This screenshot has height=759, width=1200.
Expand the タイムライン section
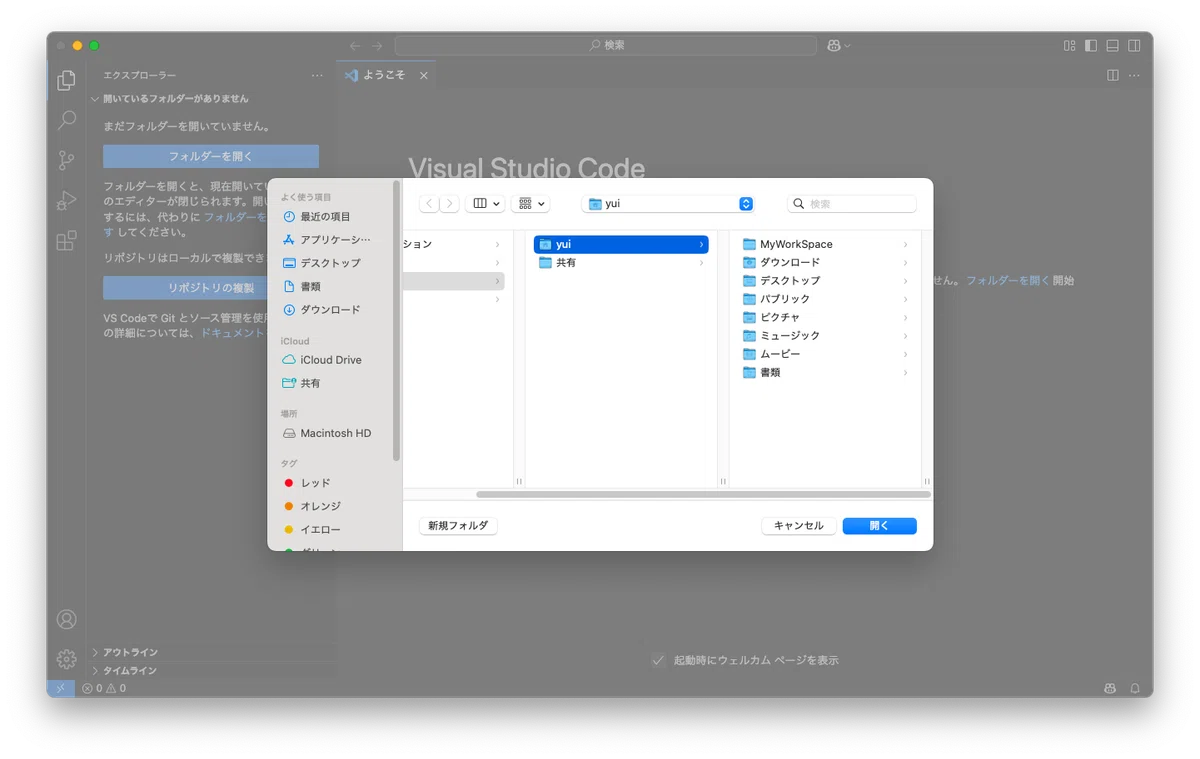click(x=130, y=670)
